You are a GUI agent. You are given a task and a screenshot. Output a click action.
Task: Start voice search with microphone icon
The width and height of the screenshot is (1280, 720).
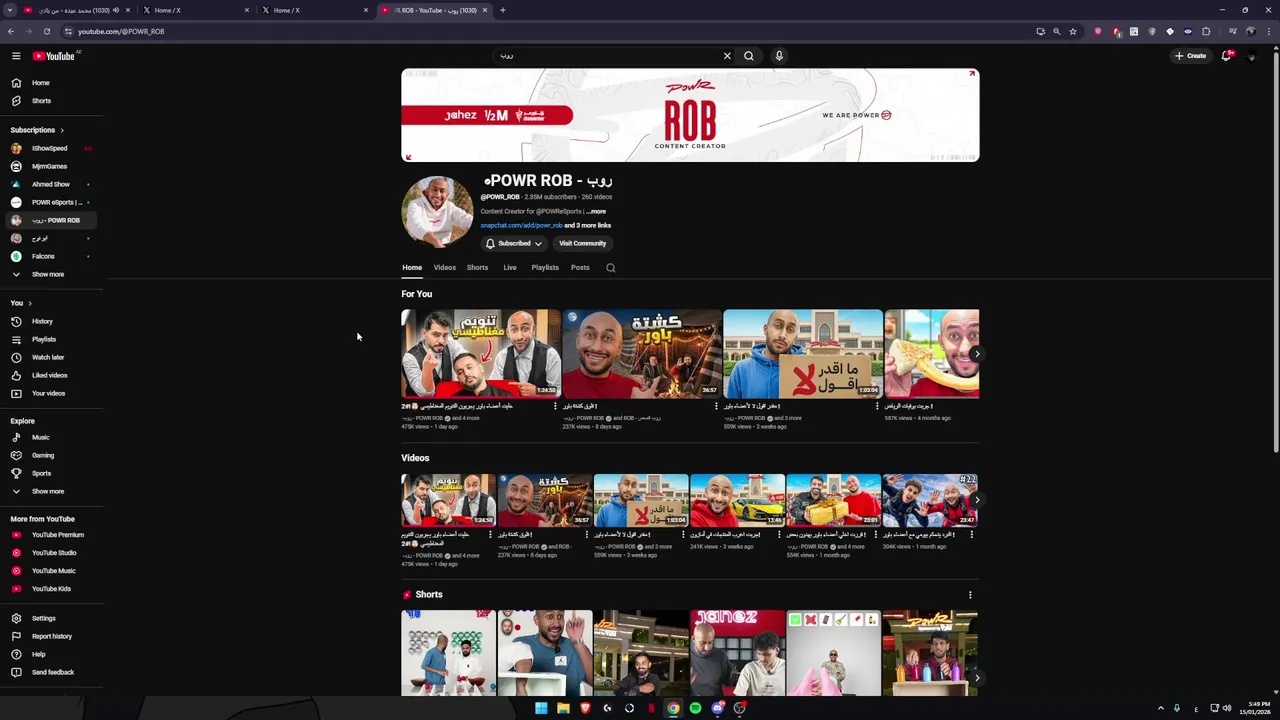[779, 56]
